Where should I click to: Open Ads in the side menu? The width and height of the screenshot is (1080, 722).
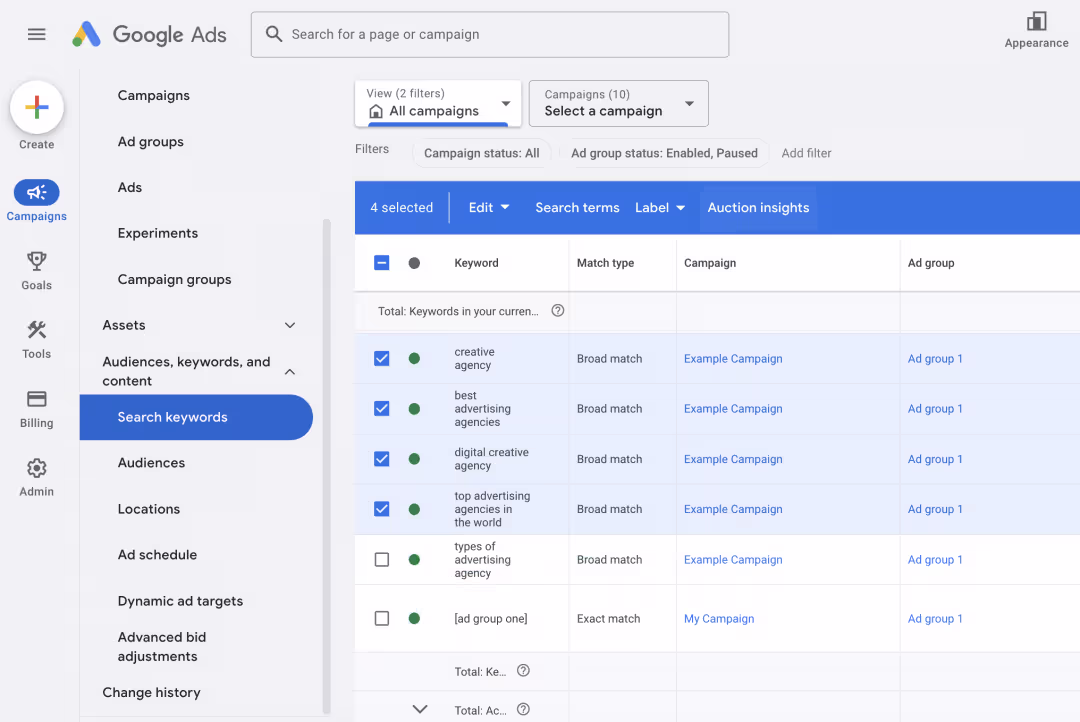click(129, 187)
